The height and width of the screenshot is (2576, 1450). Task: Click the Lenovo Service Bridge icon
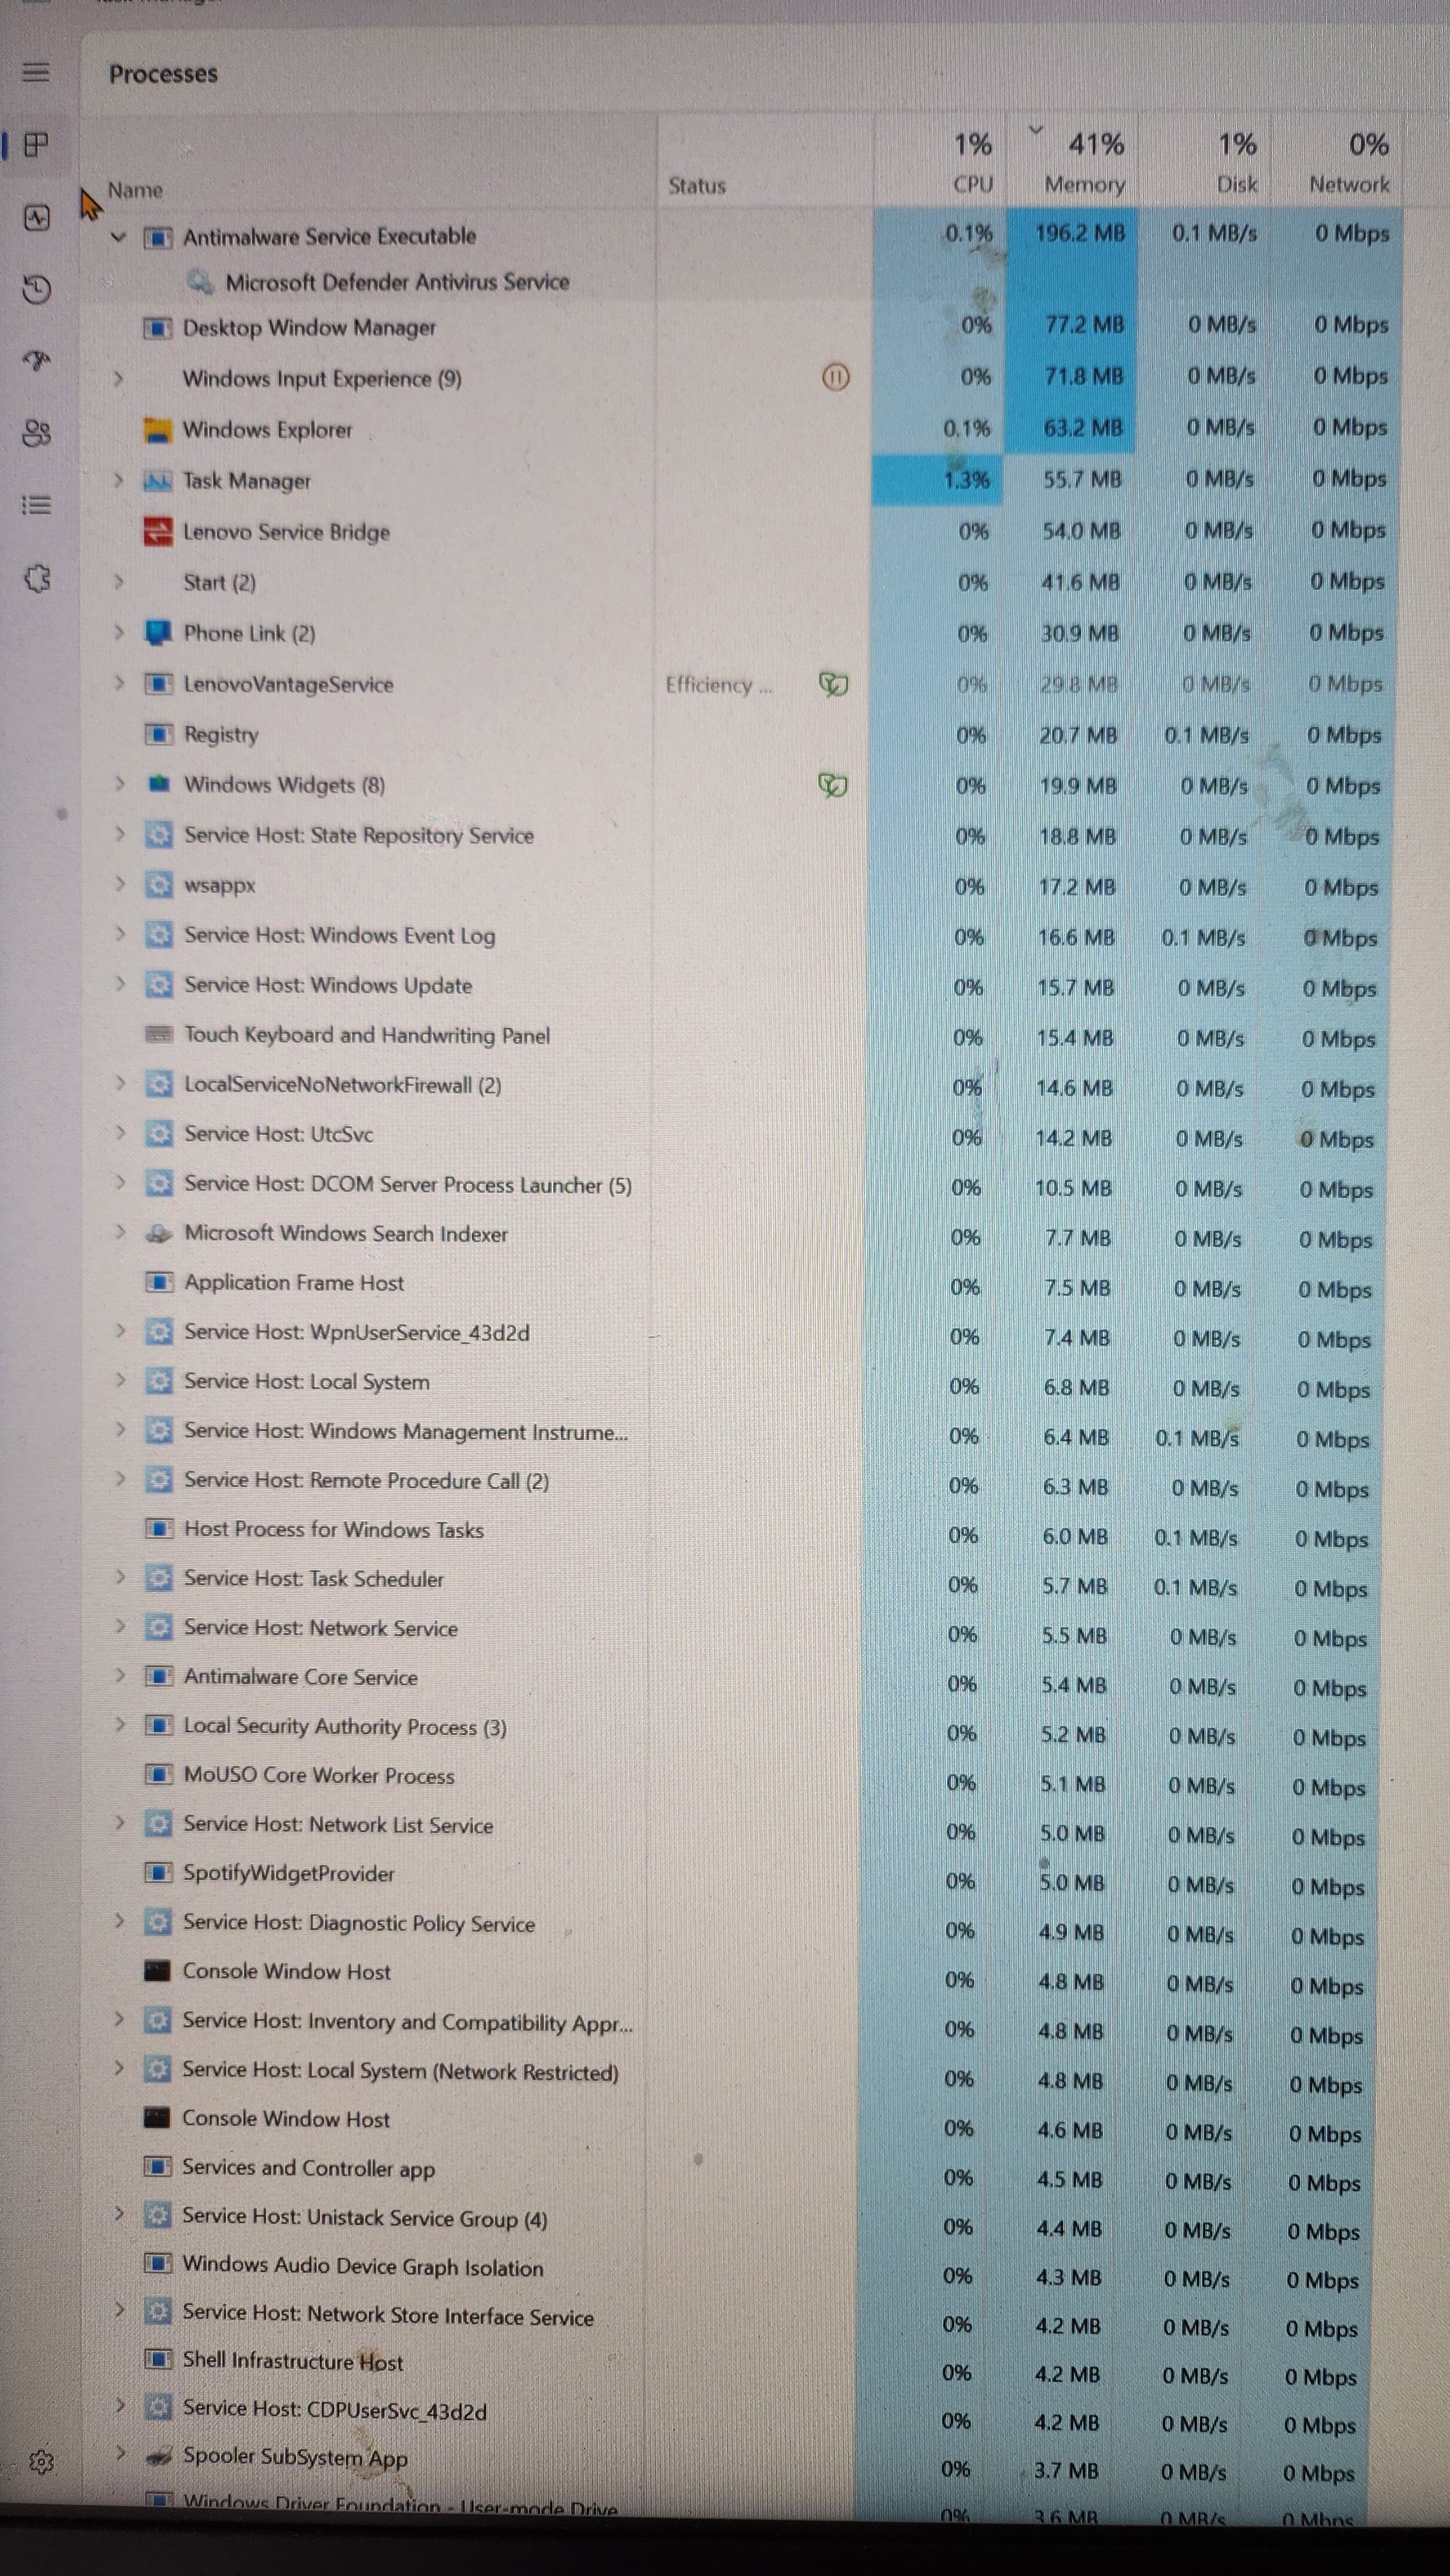point(158,531)
